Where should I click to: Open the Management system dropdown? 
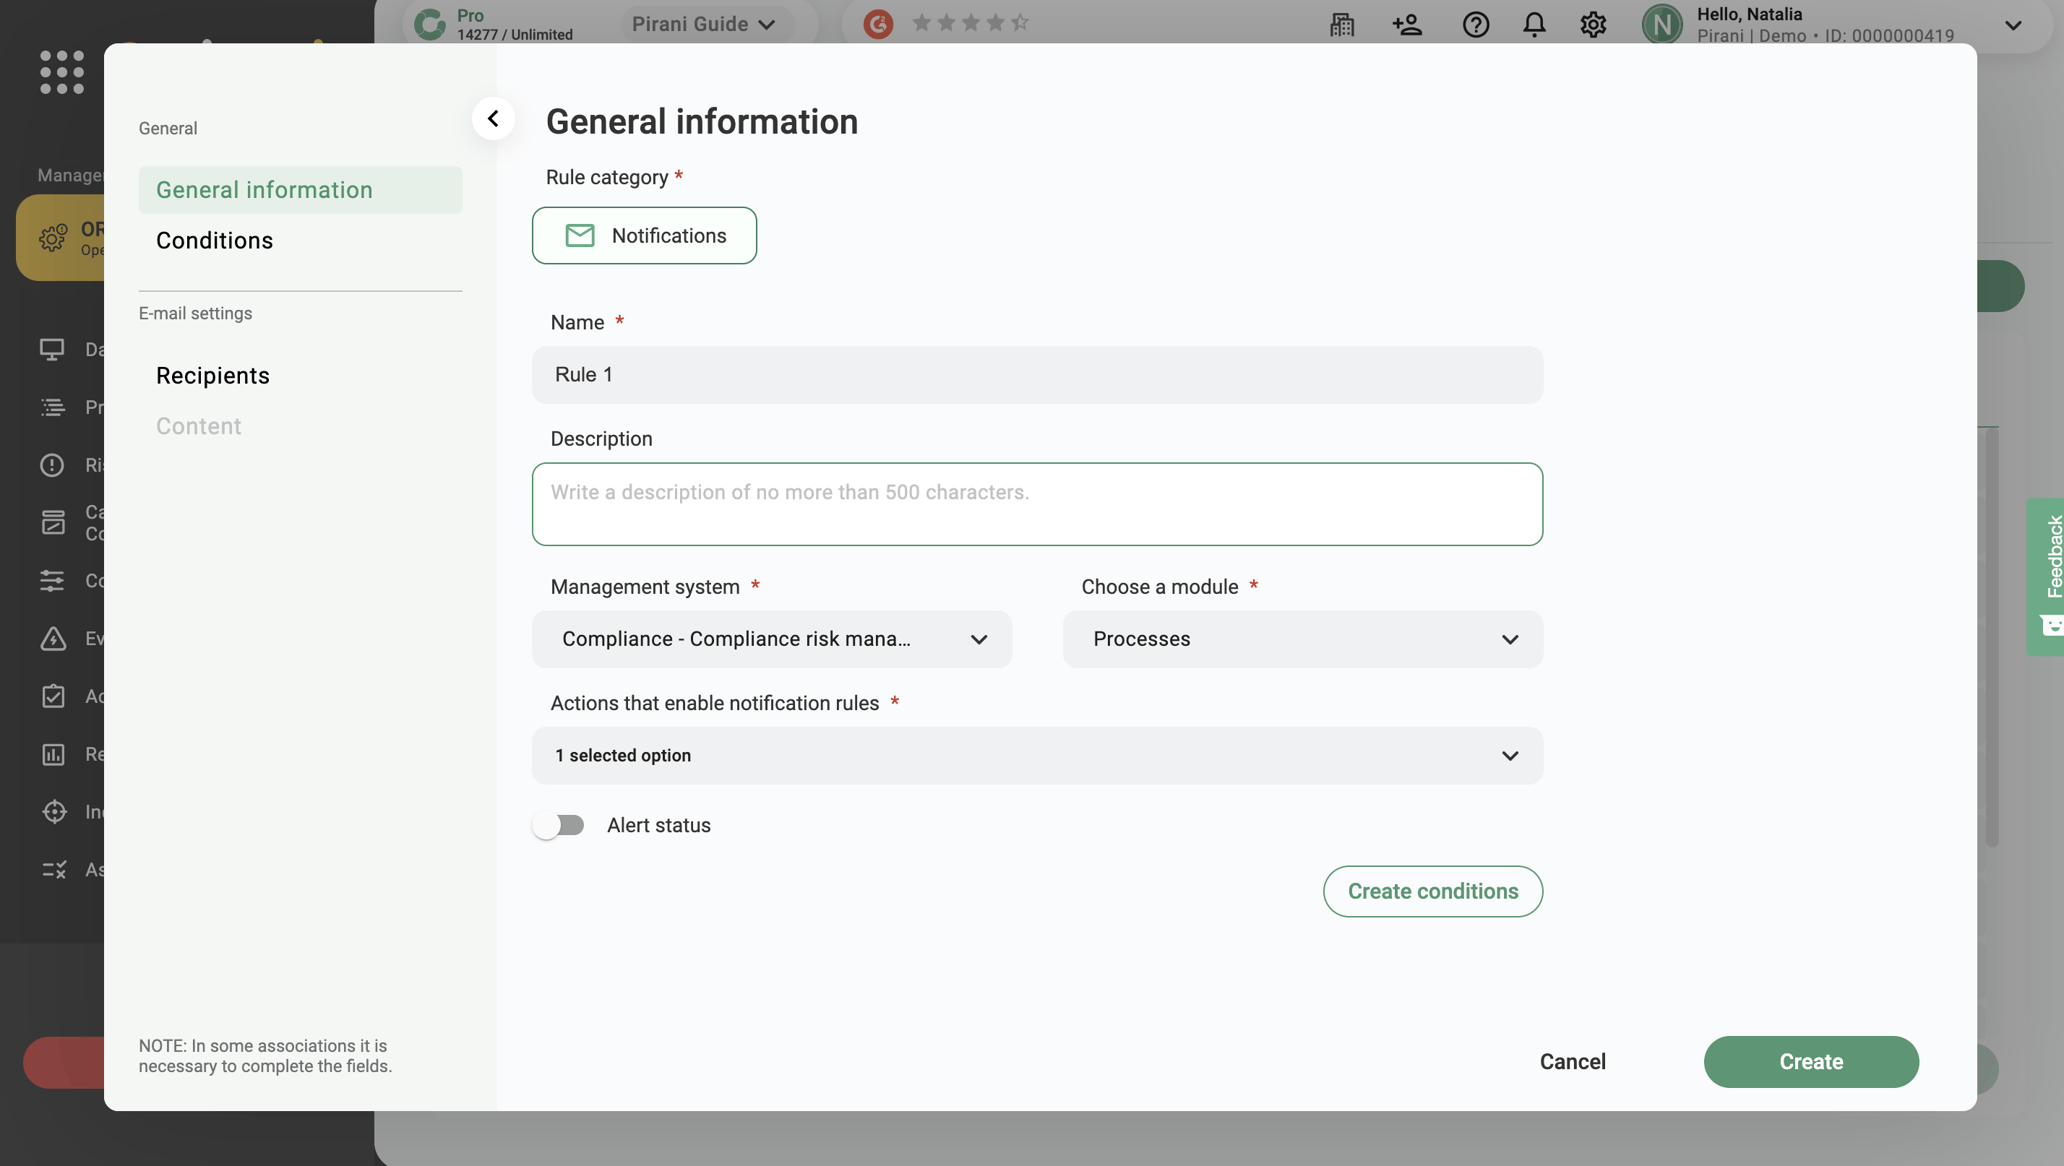(772, 639)
